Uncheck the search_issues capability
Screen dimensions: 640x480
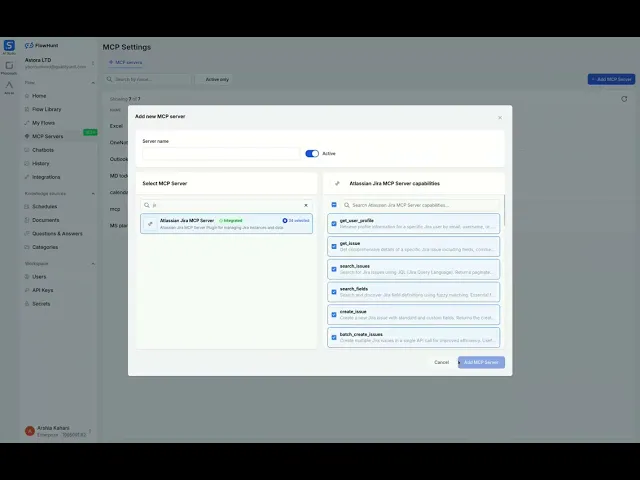click(334, 269)
